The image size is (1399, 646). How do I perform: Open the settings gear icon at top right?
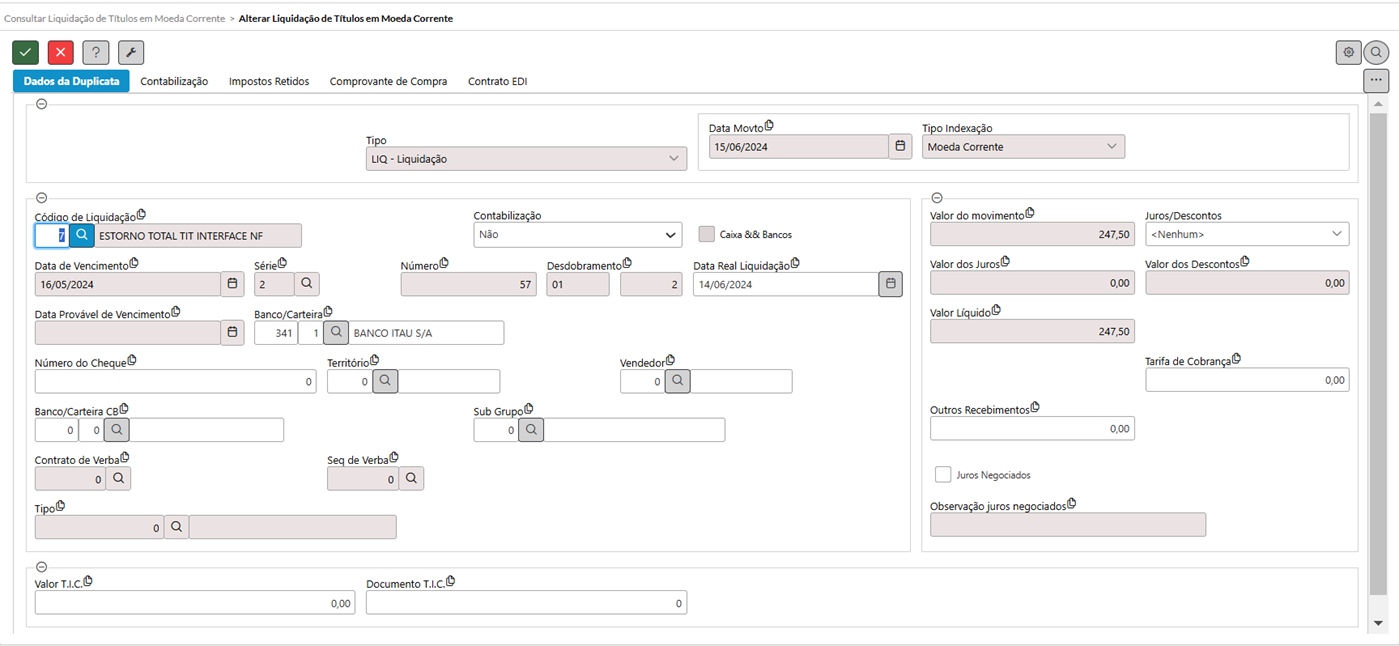tap(1348, 52)
